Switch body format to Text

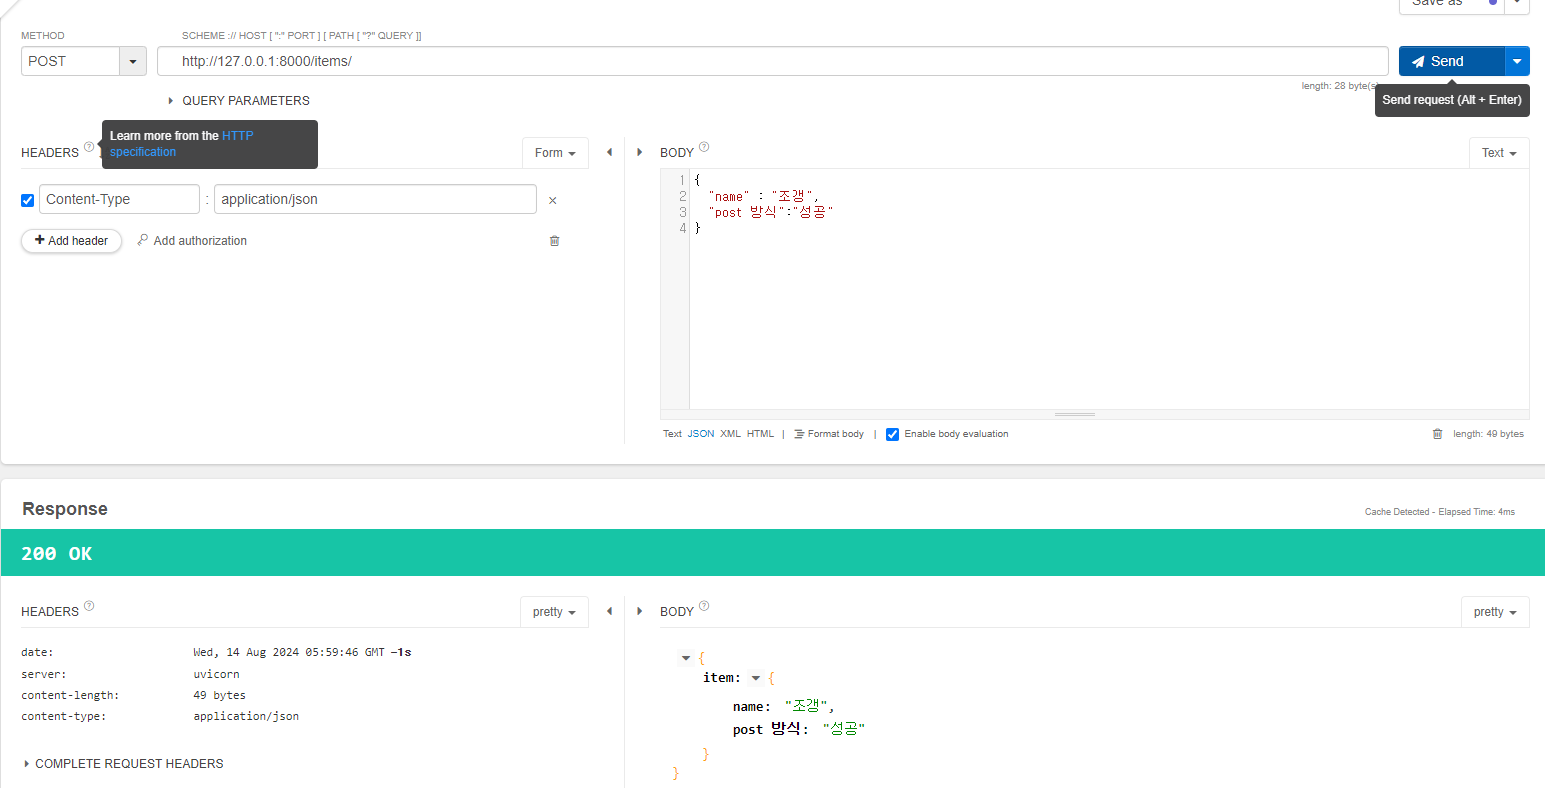672,434
